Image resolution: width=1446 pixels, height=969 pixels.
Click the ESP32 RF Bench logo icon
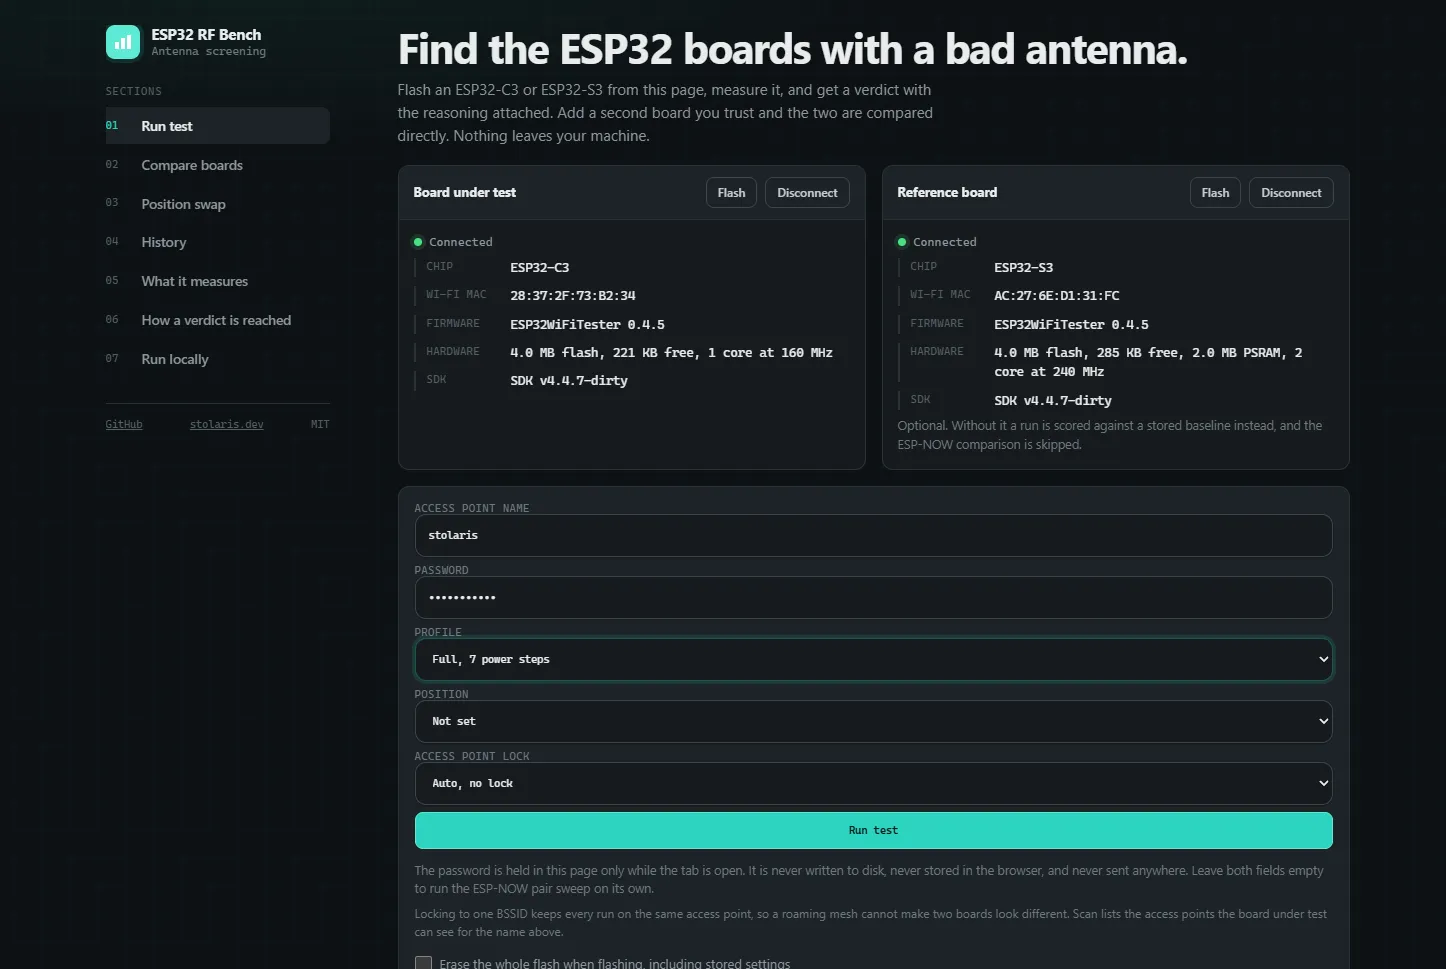(123, 42)
